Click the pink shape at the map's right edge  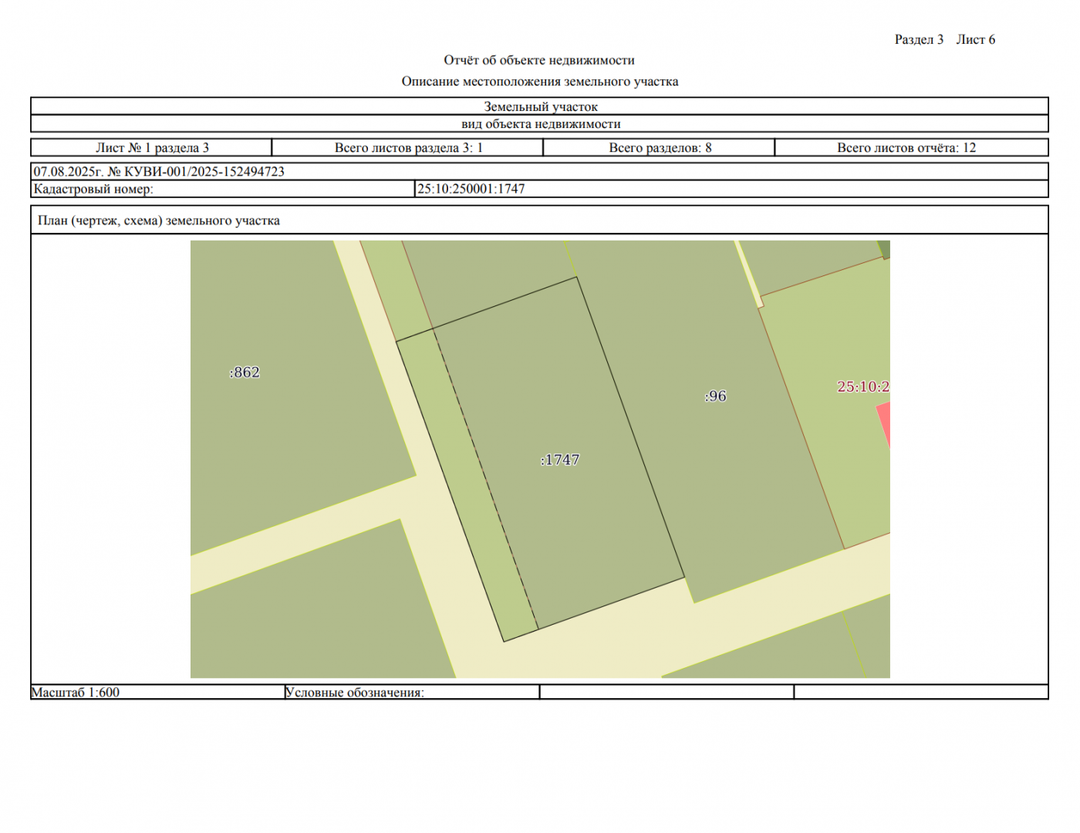884,425
